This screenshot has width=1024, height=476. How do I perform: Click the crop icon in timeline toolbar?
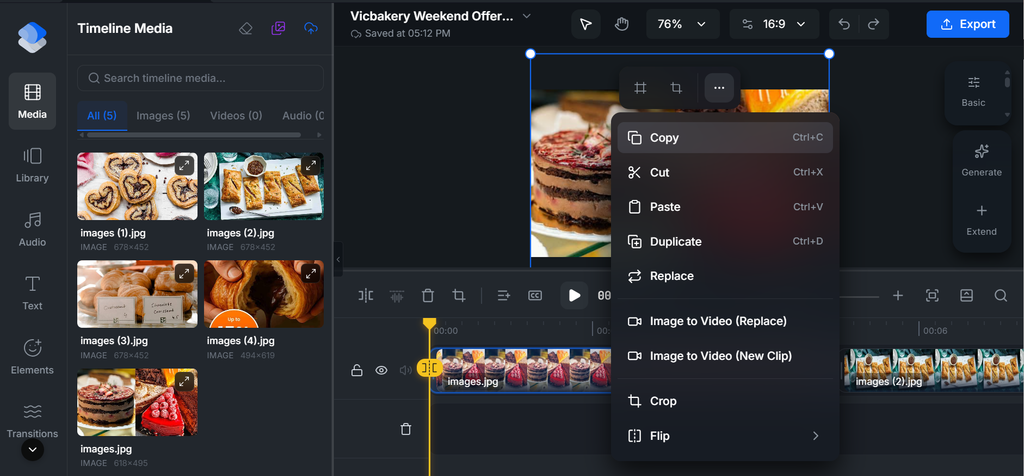coord(459,296)
